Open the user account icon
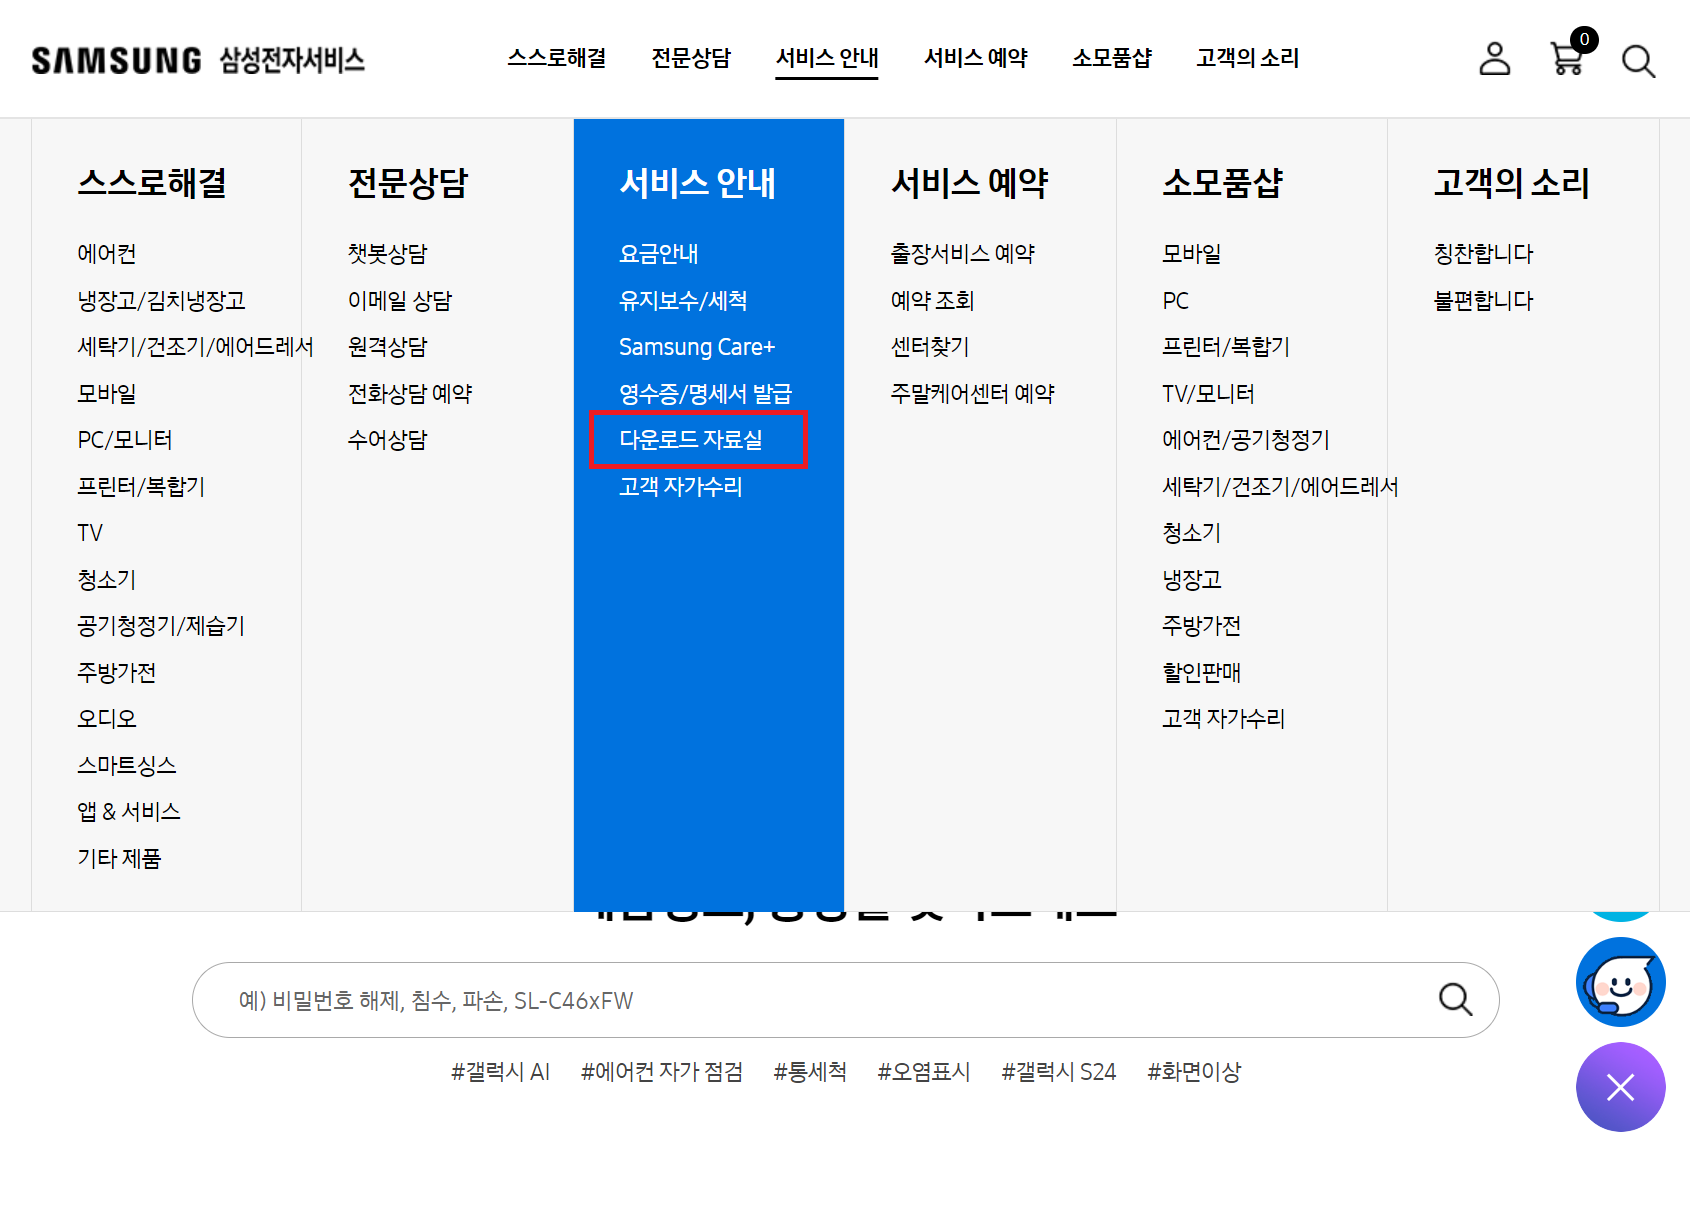 (1494, 59)
